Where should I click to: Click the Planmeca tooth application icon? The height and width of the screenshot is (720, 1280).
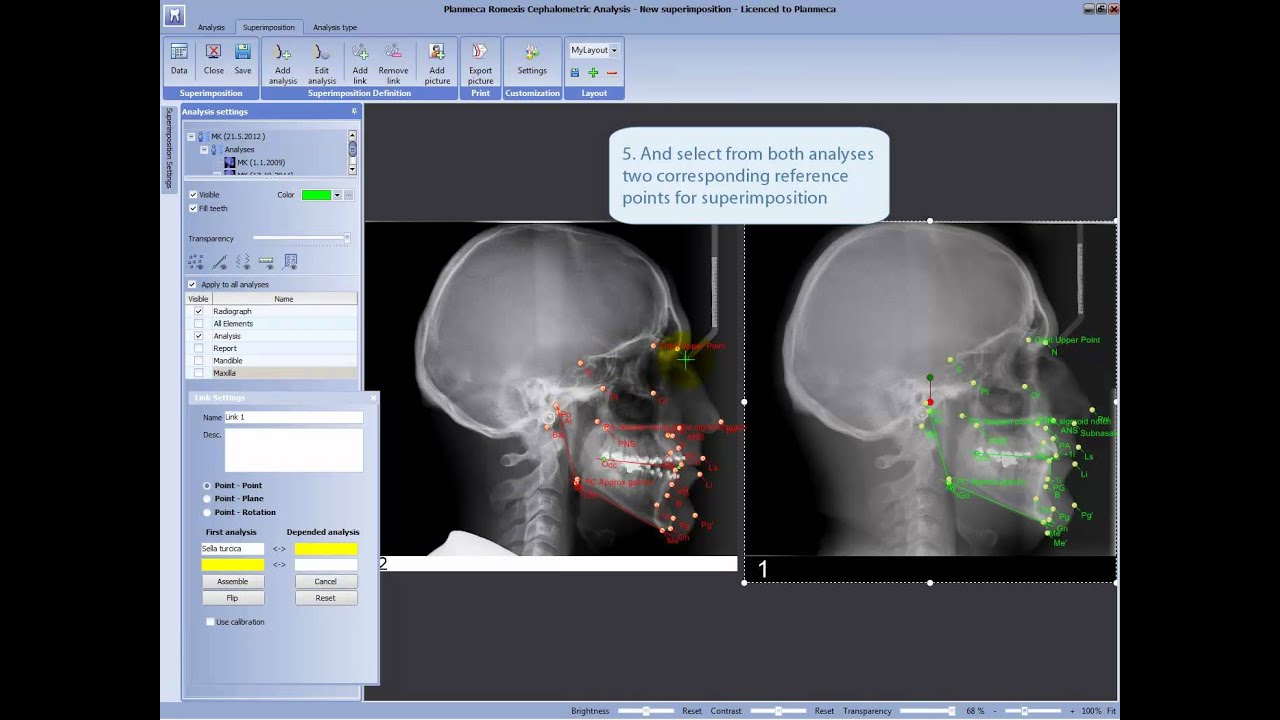(175, 14)
